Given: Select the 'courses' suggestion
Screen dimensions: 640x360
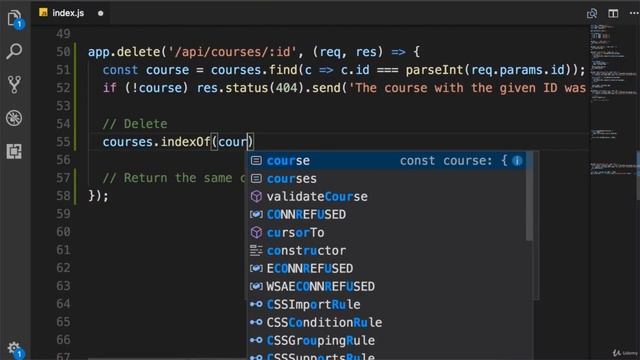Looking at the screenshot, I should pos(387,178).
